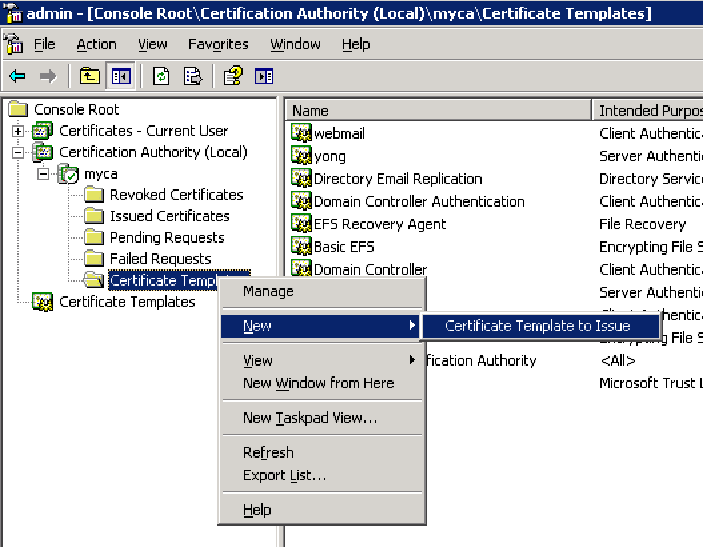The image size is (703, 547).
Task: Collapse Certification Authority (Local) node
Action: (18, 152)
